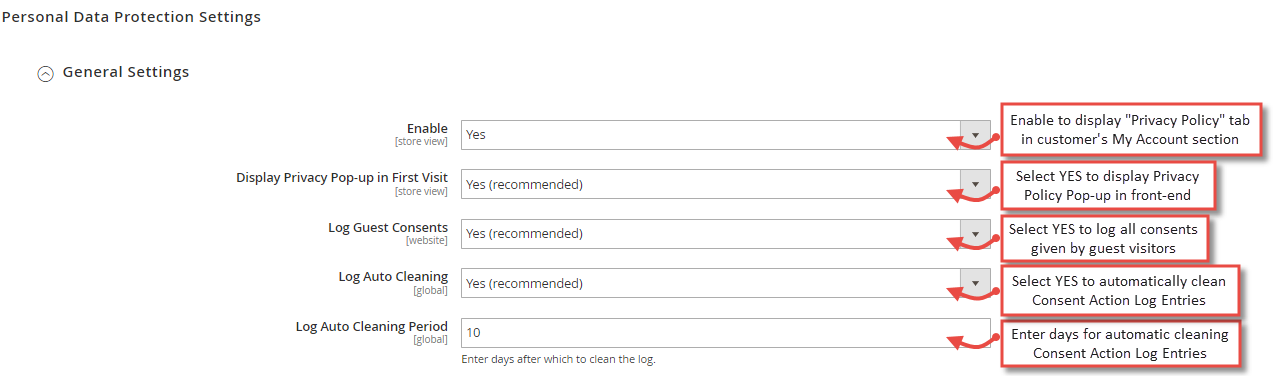
Task: Click the 'Display Privacy Pop-up in First Visit' label
Action: 342,177
